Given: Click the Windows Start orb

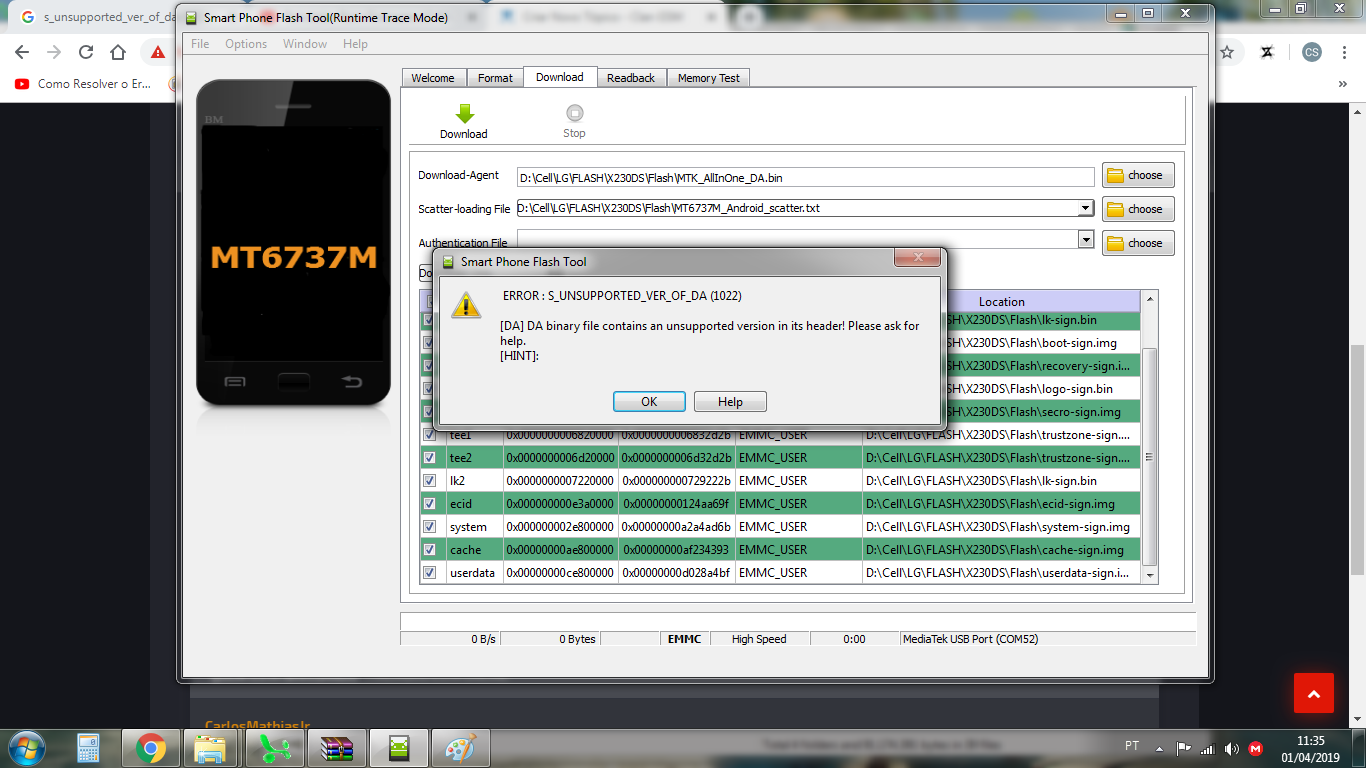Looking at the screenshot, I should point(26,748).
